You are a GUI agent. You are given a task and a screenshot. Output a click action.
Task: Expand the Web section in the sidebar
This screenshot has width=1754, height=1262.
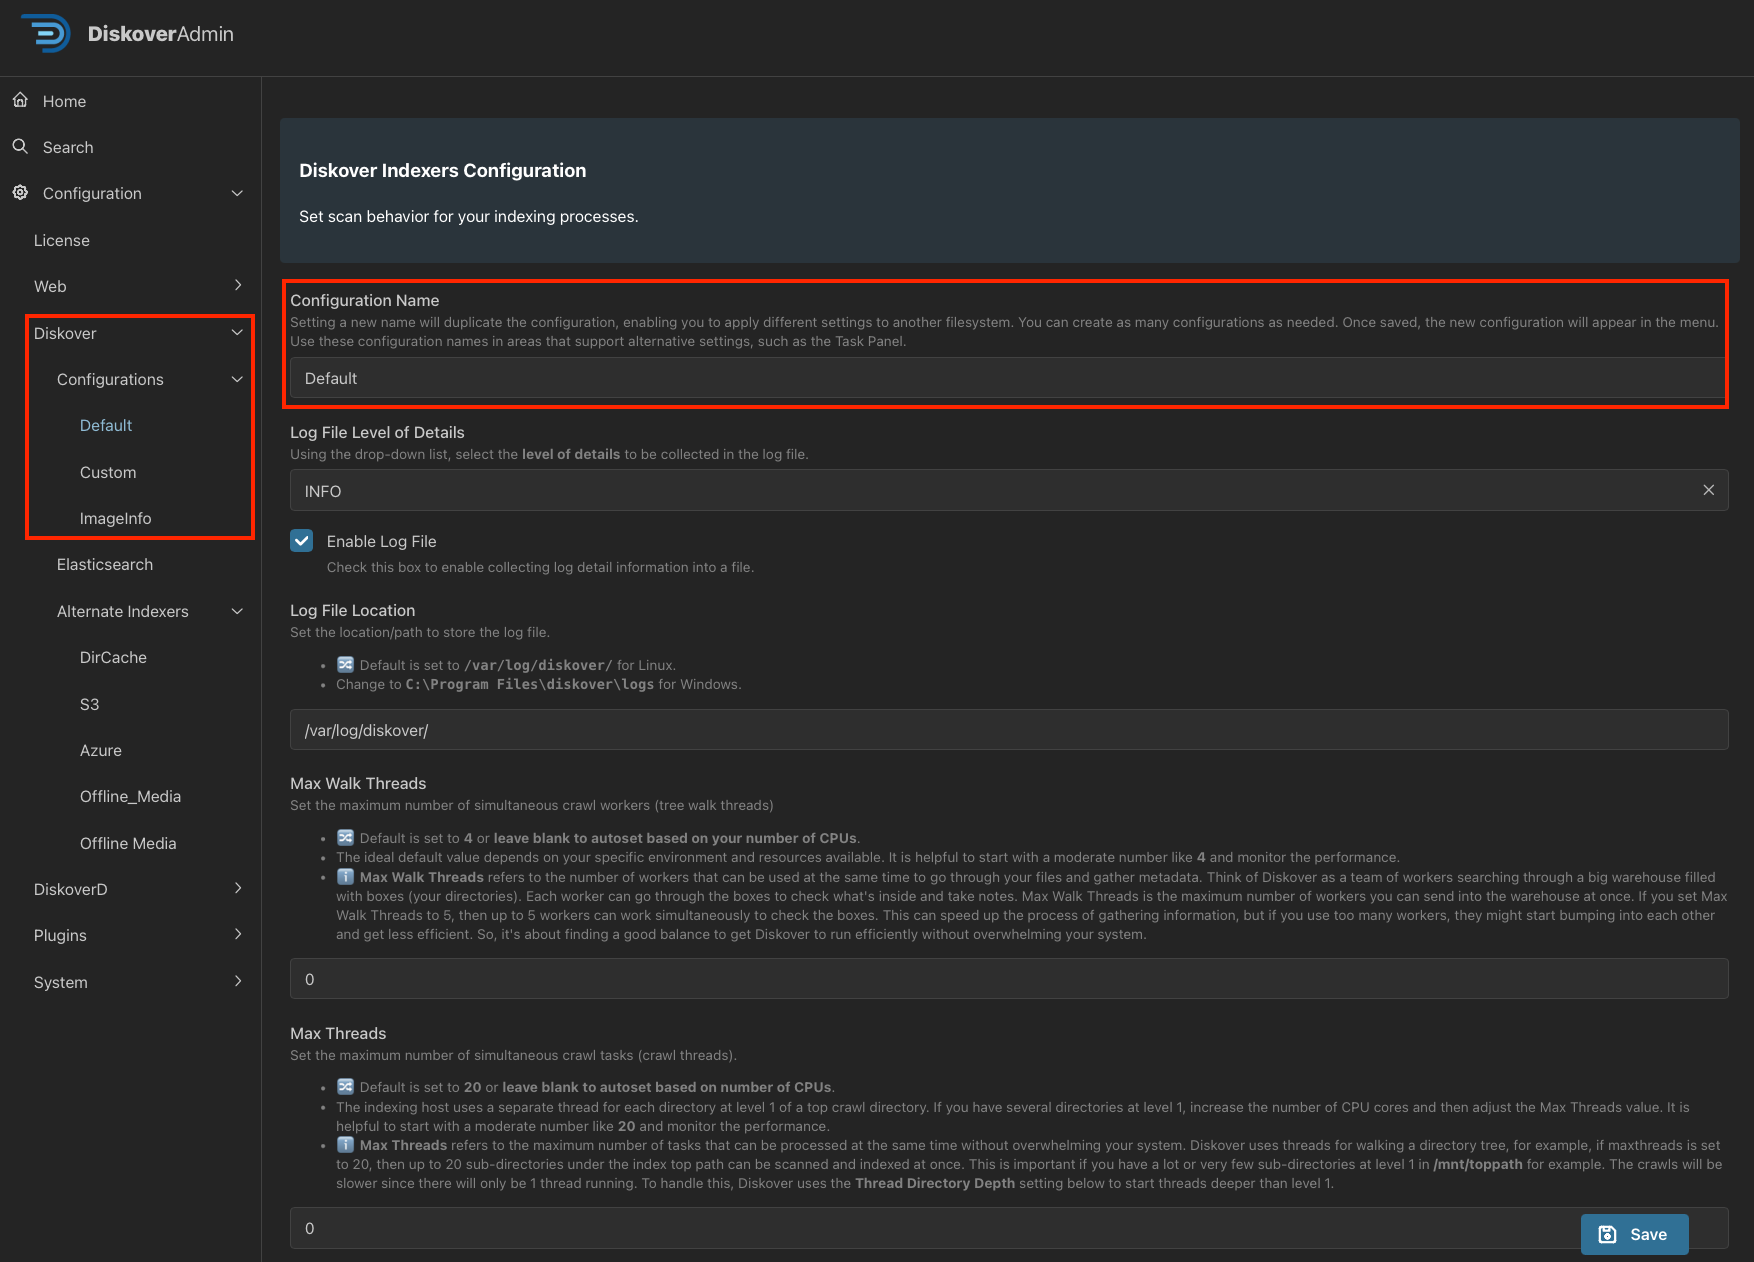point(238,285)
